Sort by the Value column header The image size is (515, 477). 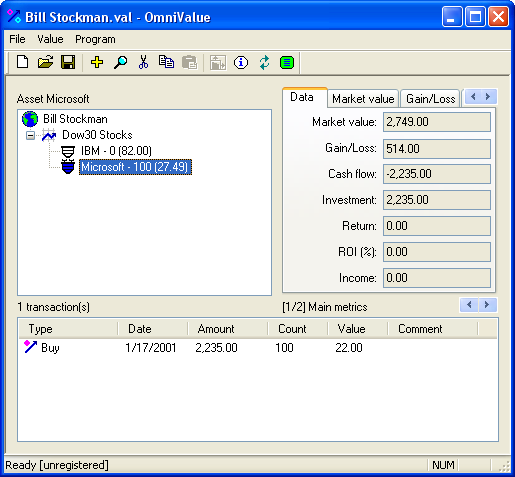(x=358, y=329)
